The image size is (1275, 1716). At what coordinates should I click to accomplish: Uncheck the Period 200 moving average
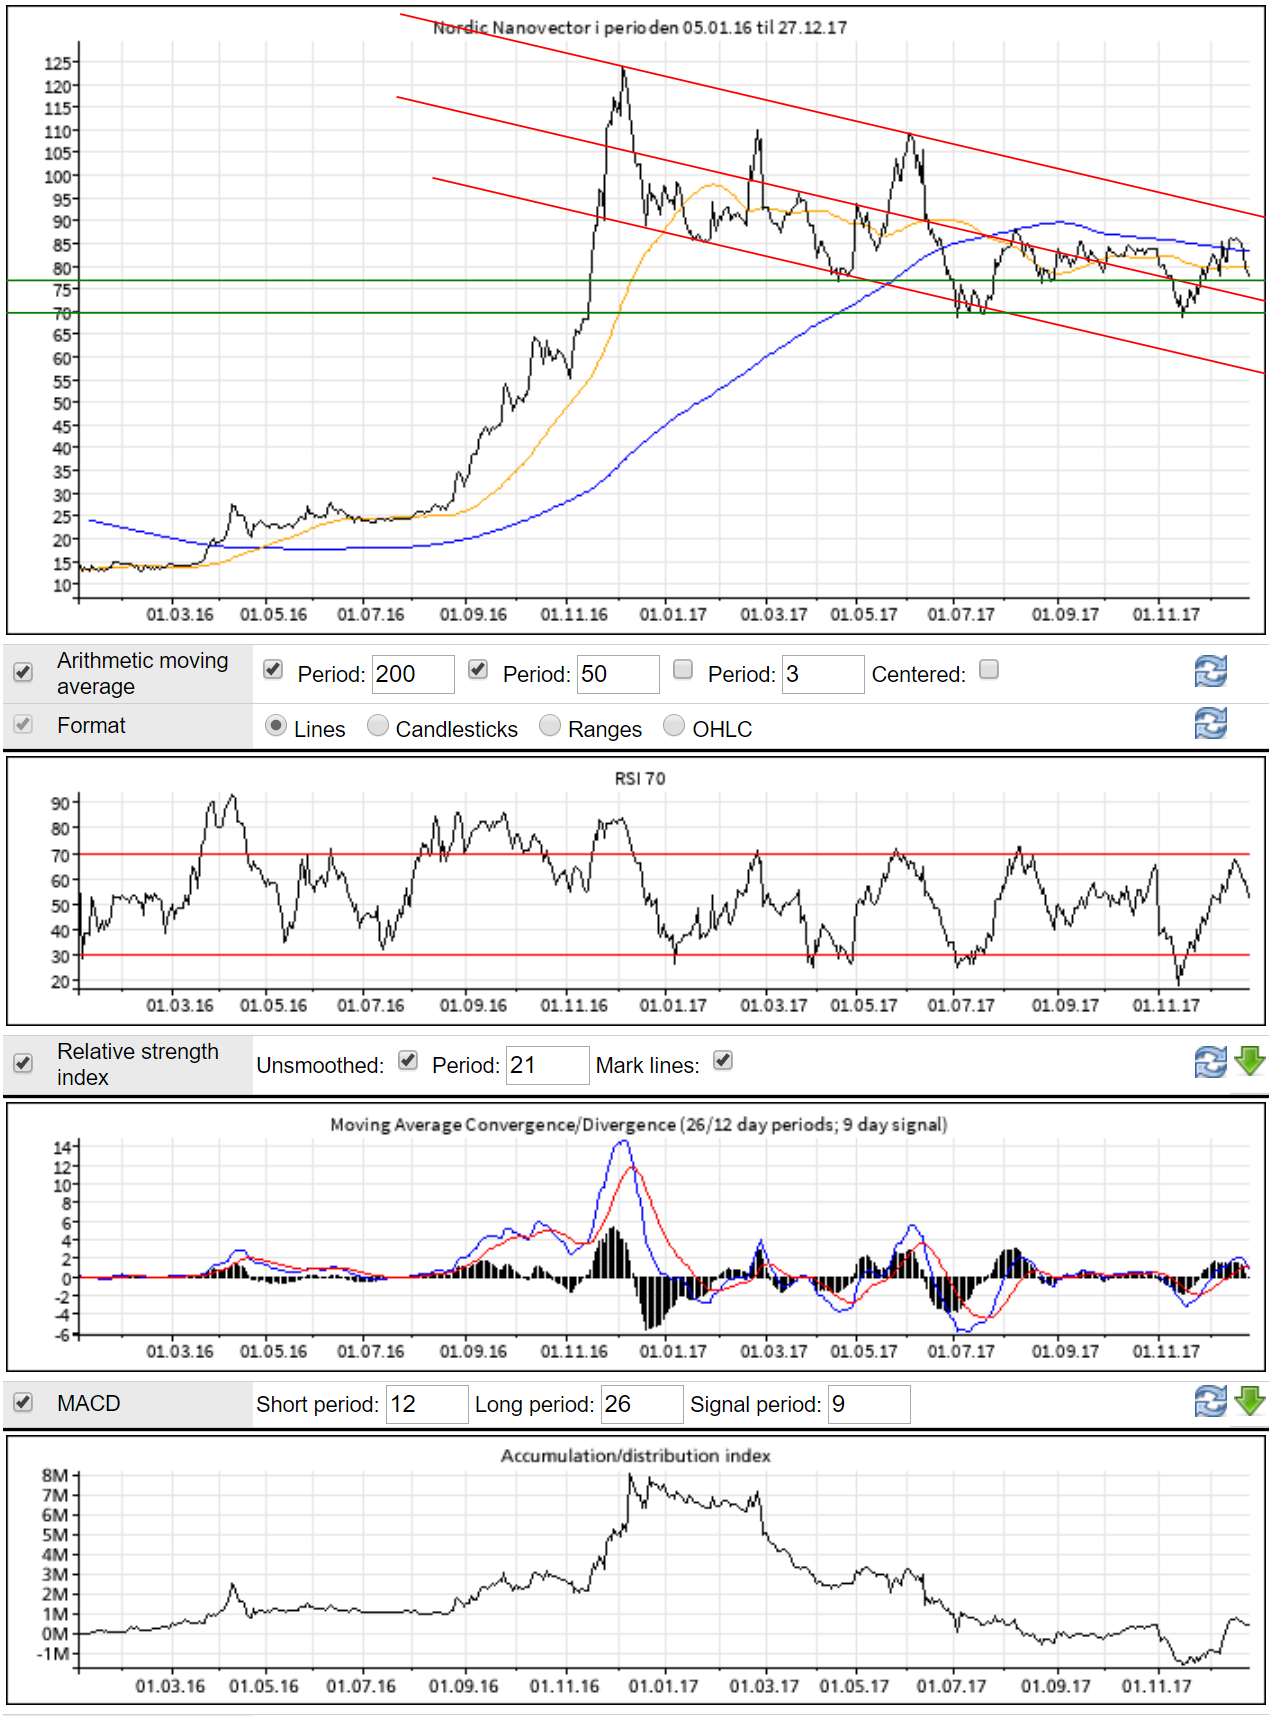tap(273, 669)
